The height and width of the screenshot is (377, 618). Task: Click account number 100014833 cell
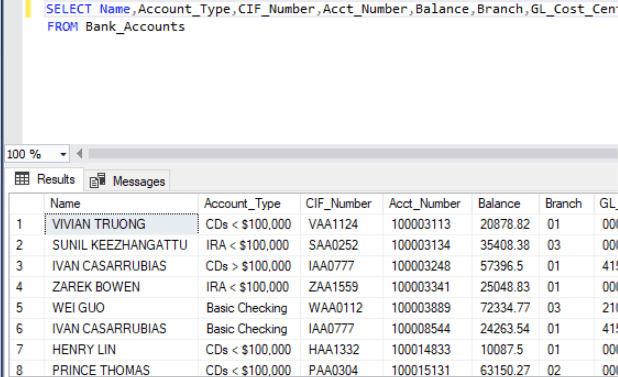427,349
